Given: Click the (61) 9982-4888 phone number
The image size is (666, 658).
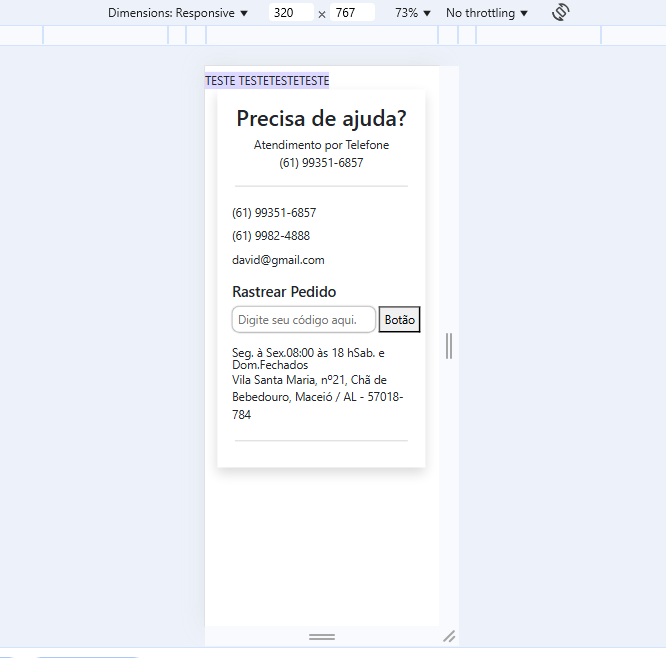Looking at the screenshot, I should 271,236.
